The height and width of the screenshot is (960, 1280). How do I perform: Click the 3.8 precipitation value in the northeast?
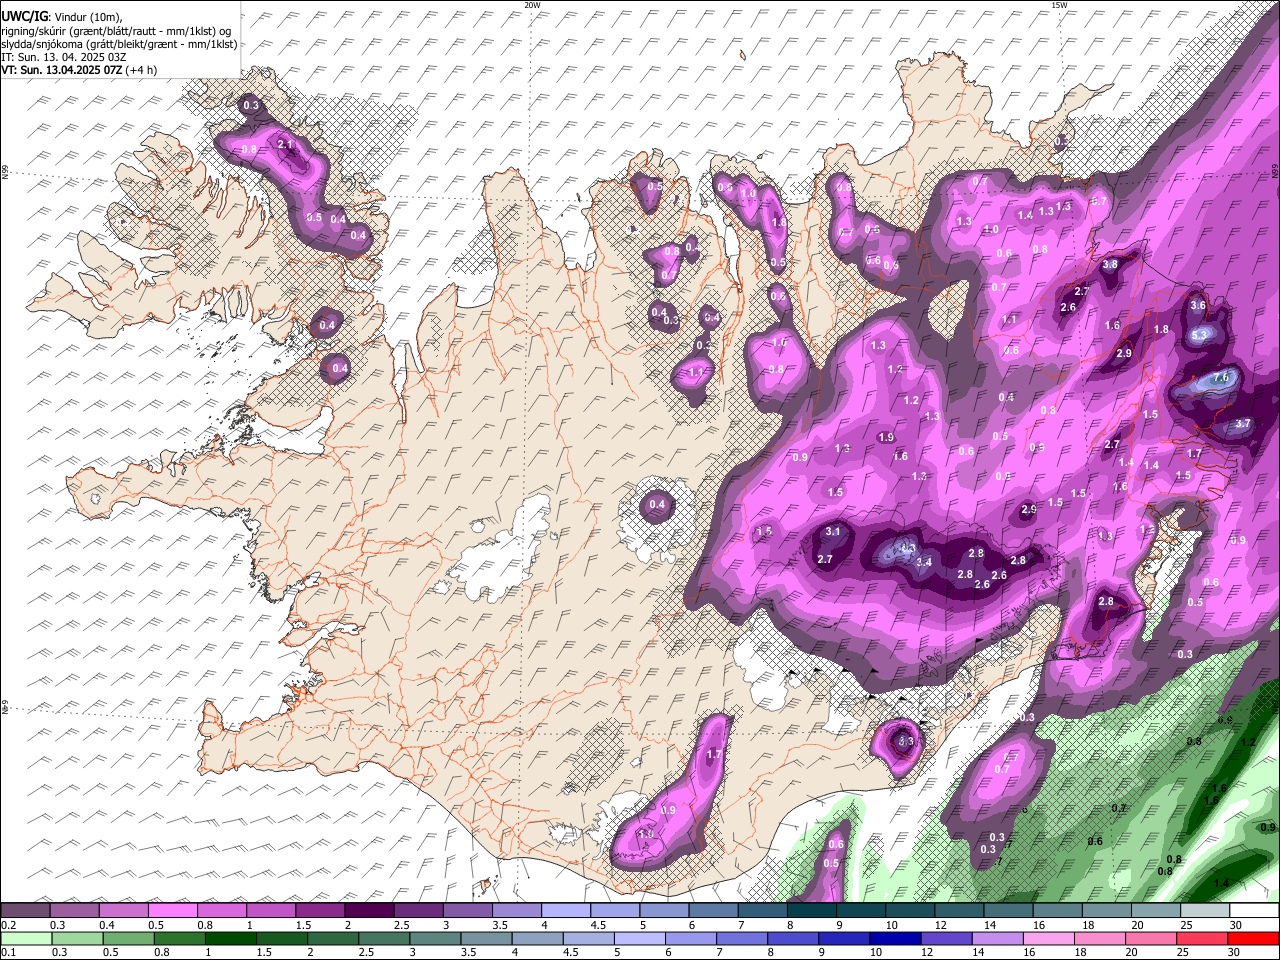click(1110, 265)
